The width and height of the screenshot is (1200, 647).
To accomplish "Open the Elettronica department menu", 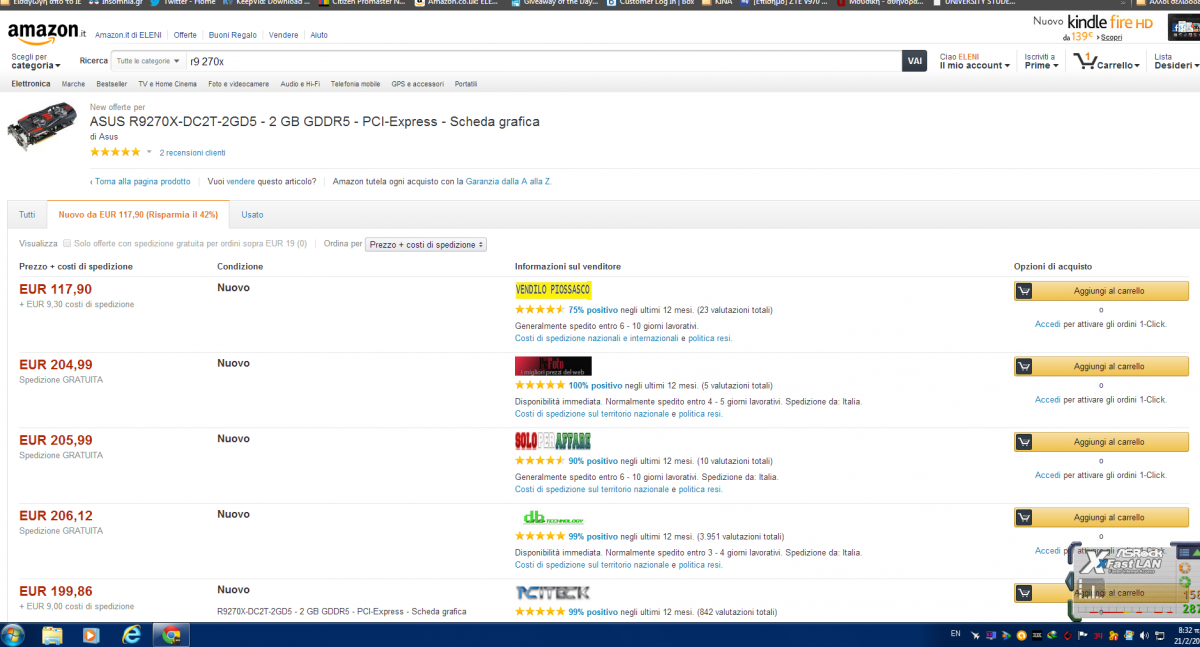I will click(31, 84).
